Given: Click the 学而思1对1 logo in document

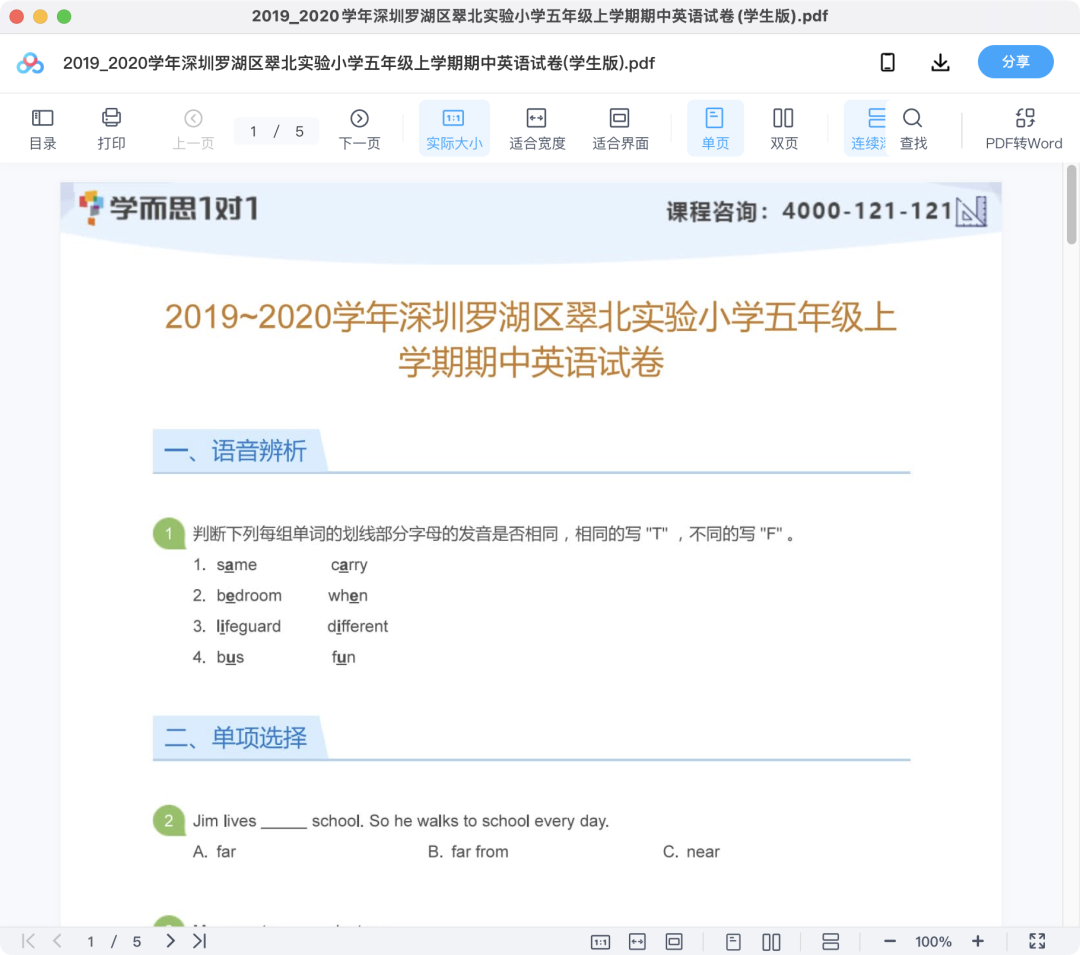Looking at the screenshot, I should click(x=169, y=208).
